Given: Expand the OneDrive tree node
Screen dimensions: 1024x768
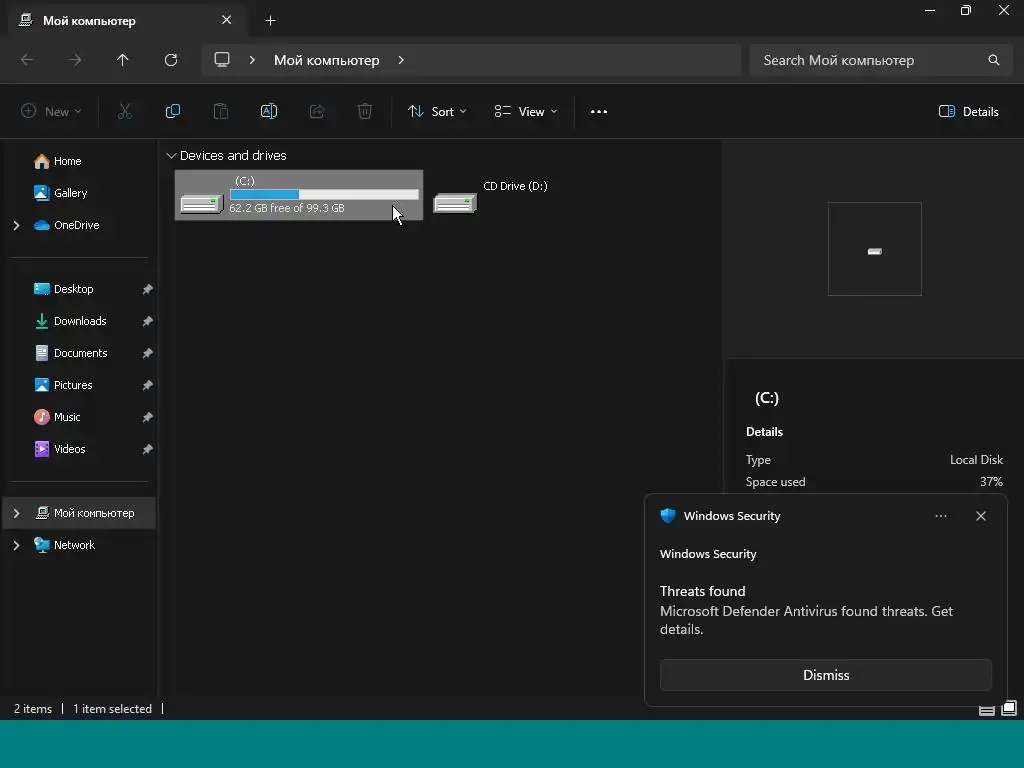Looking at the screenshot, I should 16,225.
